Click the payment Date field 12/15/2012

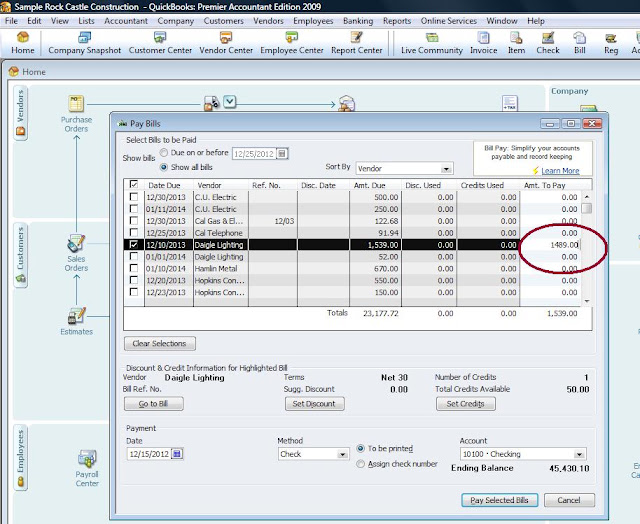149,454
